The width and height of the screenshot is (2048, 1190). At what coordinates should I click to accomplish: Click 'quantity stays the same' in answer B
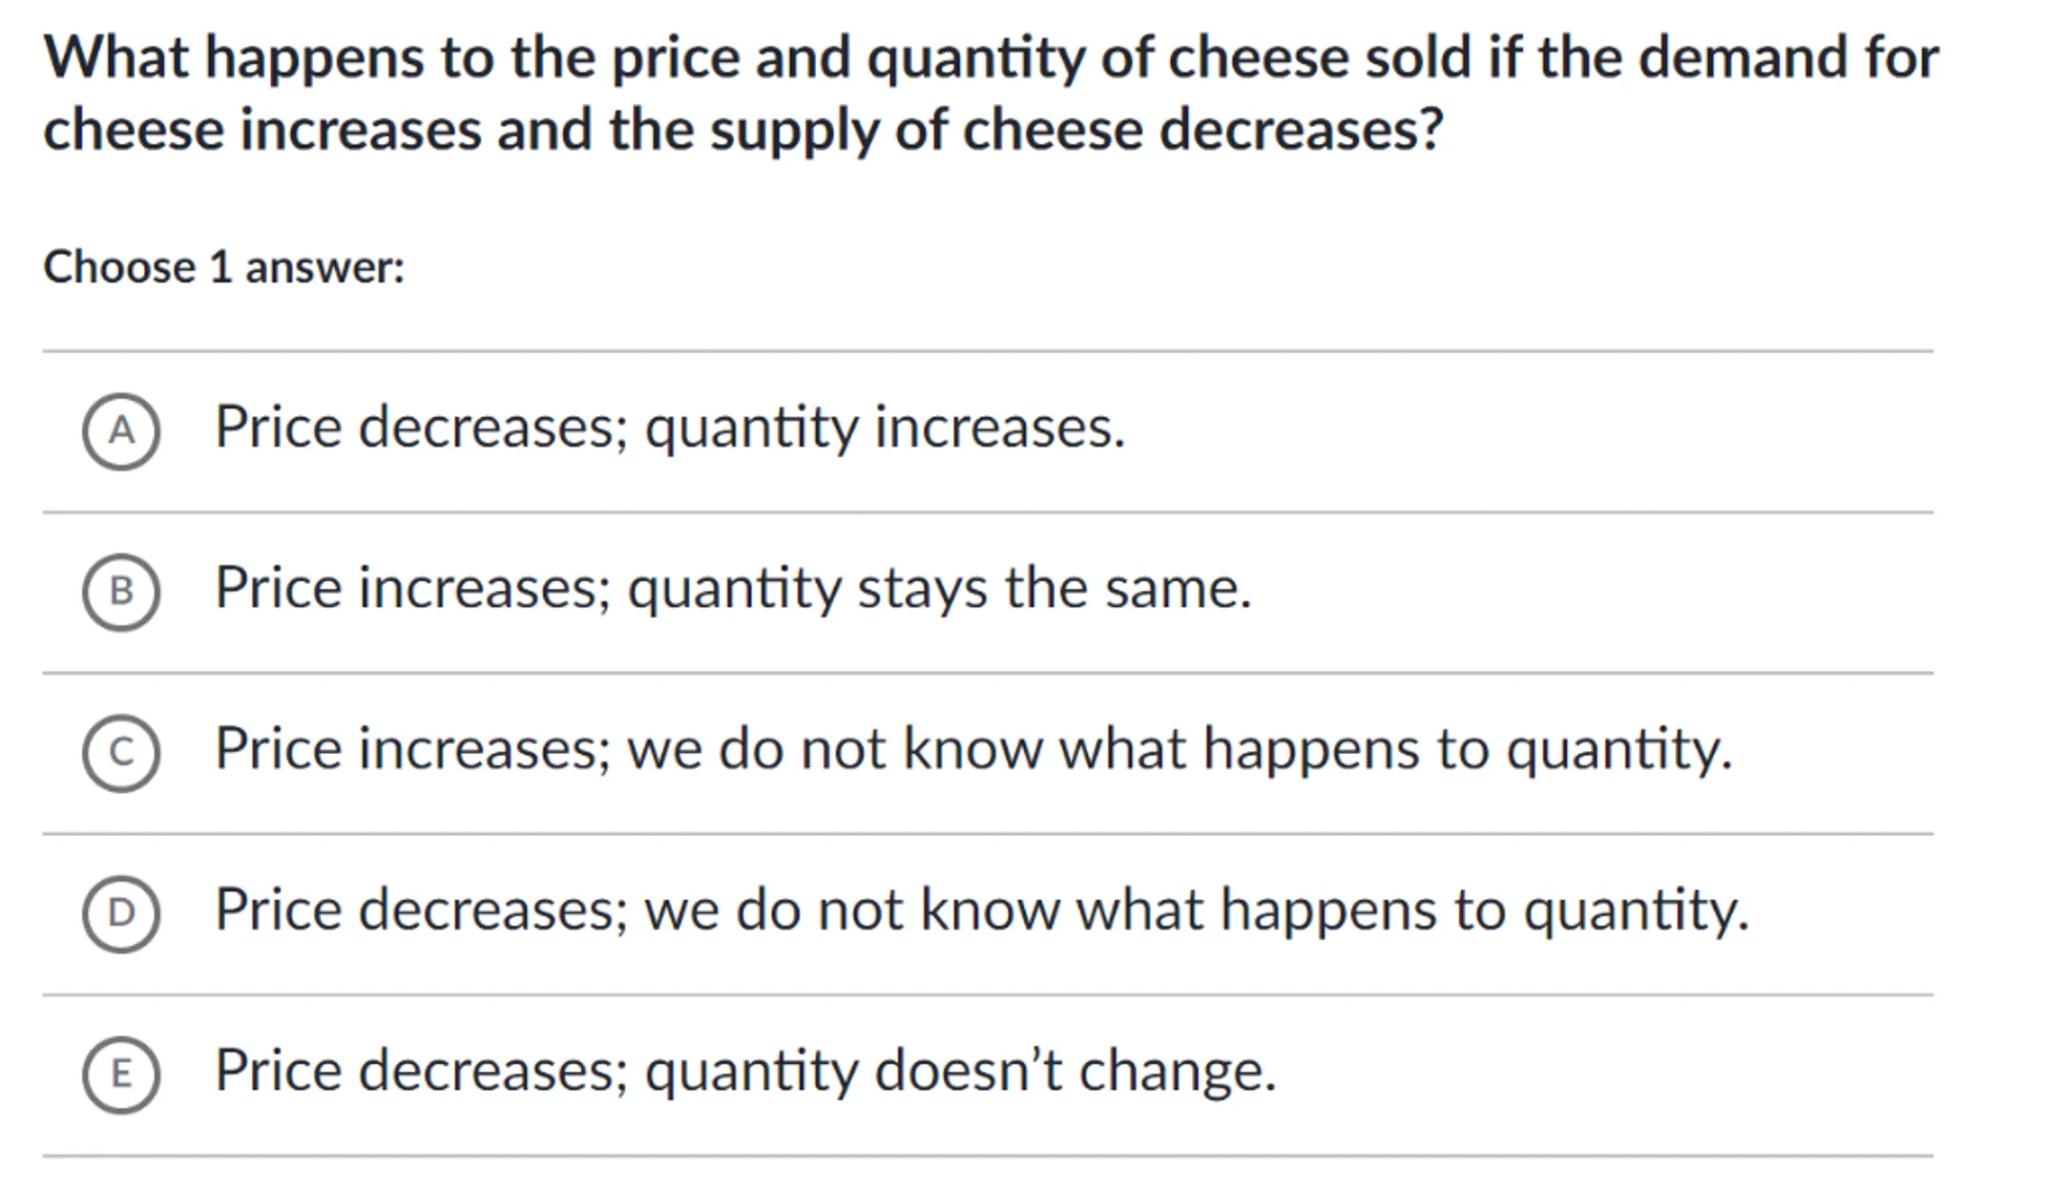pyautogui.click(x=938, y=588)
